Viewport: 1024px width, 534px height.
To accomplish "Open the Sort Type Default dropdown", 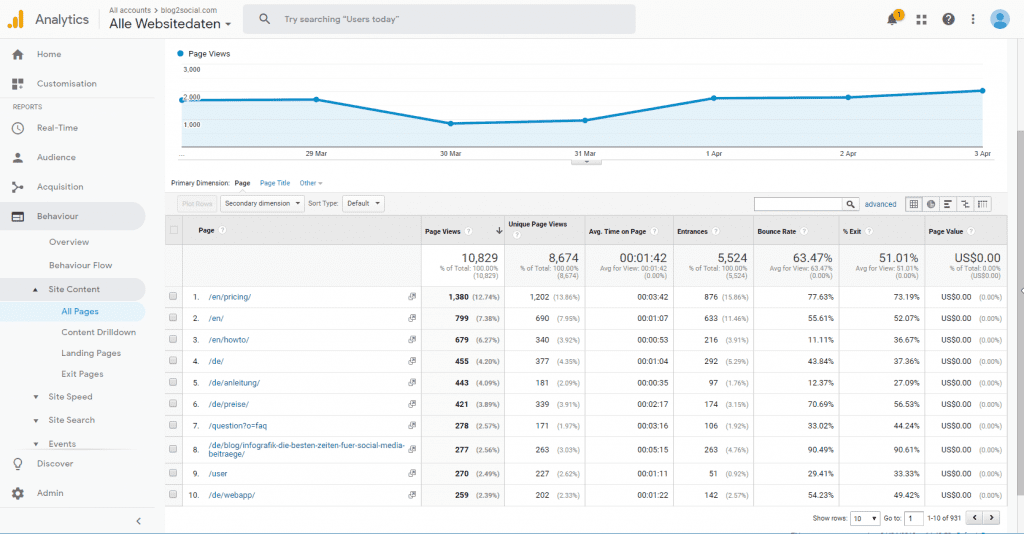I will click(x=363, y=204).
